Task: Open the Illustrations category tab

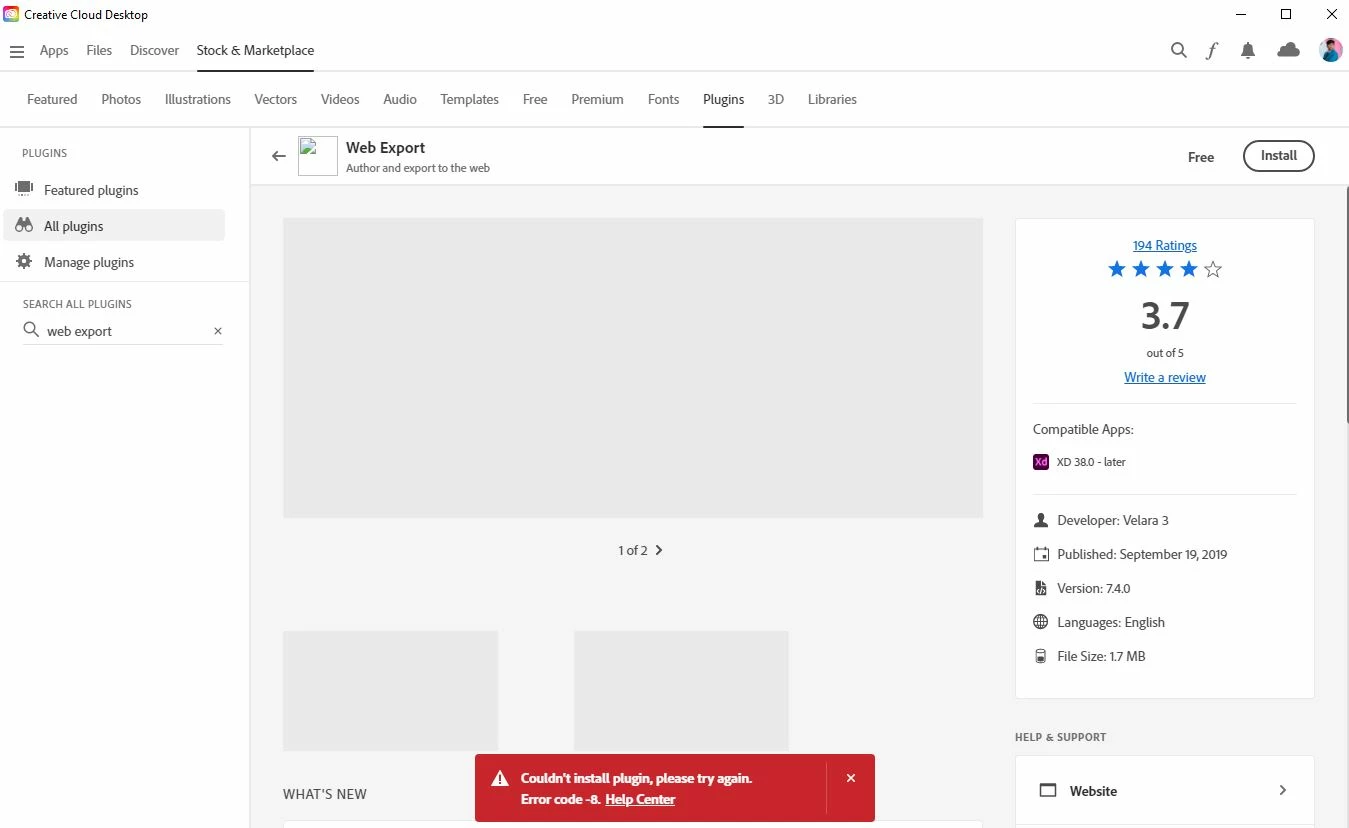Action: click(x=198, y=99)
